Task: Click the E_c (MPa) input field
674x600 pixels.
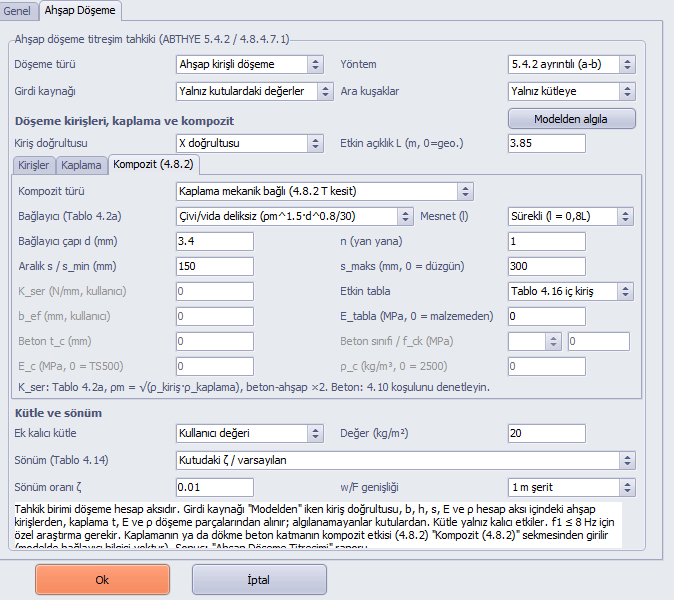Action: tap(214, 367)
